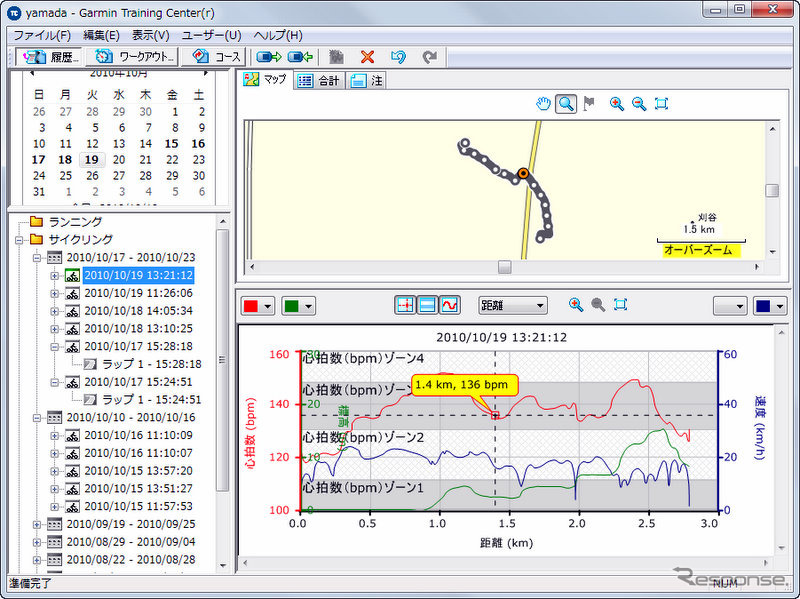The height and width of the screenshot is (599, 800).
Task: Select activity 2010/10/16 11:10:09
Action: [x=138, y=435]
